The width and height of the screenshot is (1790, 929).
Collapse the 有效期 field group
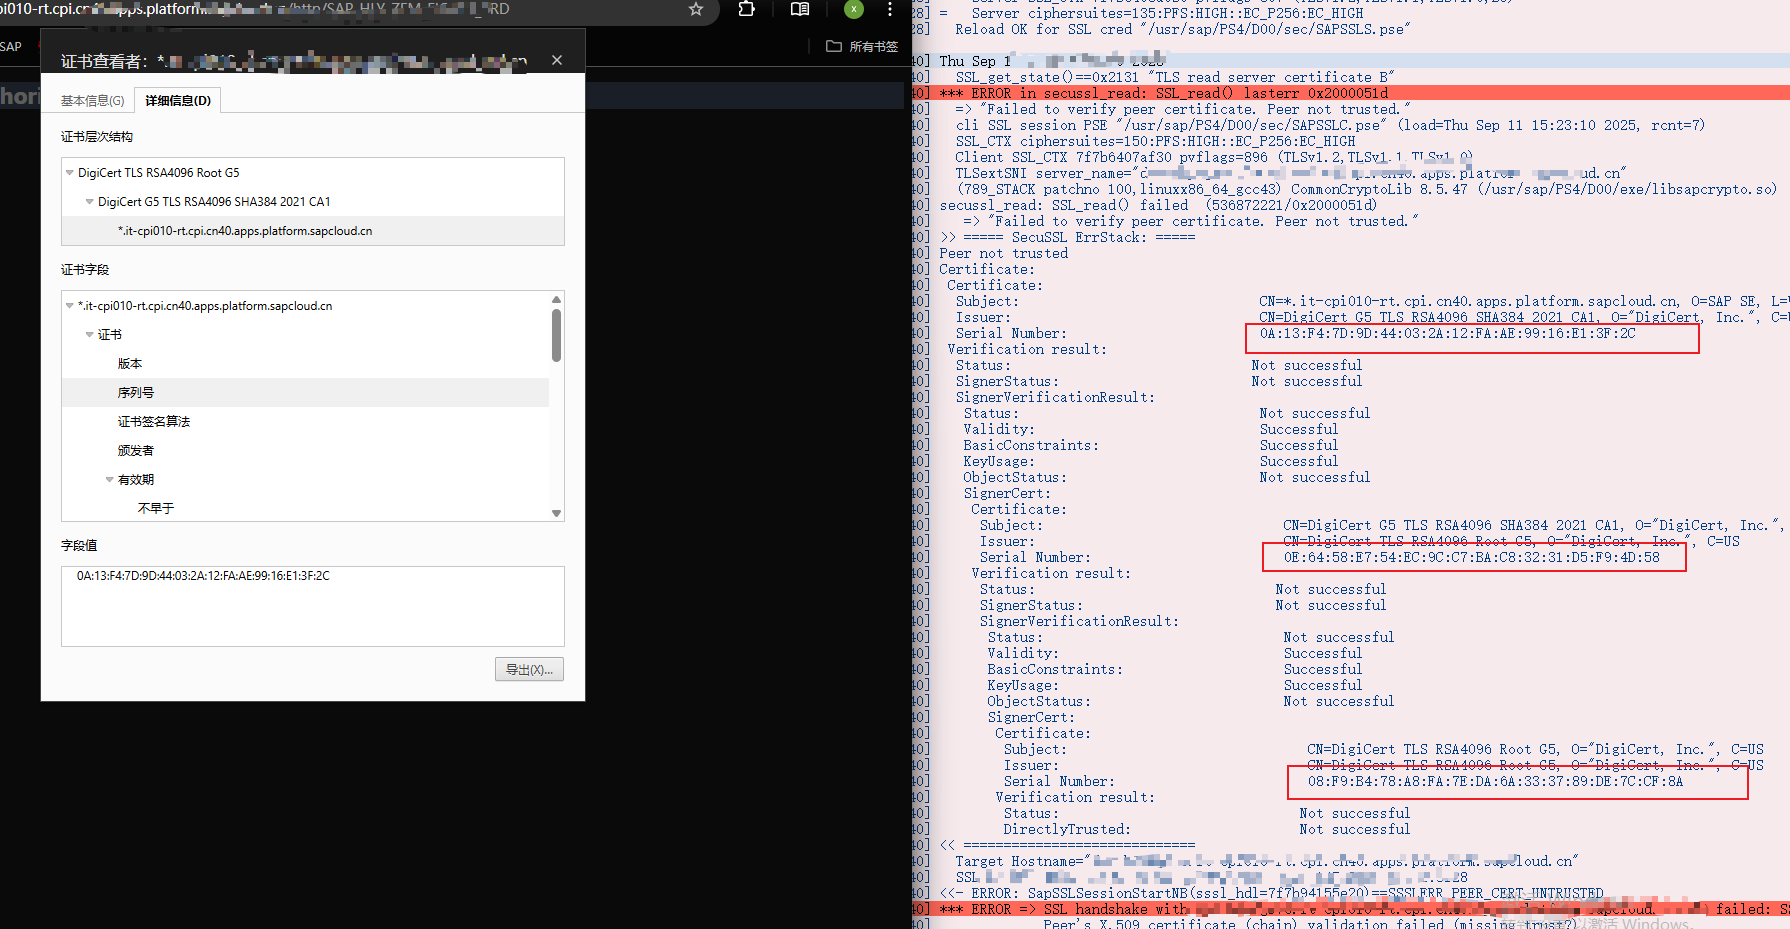coord(110,480)
